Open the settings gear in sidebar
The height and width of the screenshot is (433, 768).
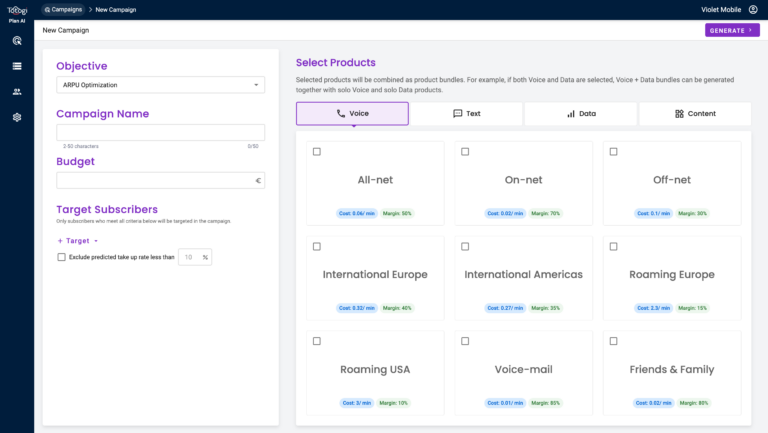[x=17, y=117]
